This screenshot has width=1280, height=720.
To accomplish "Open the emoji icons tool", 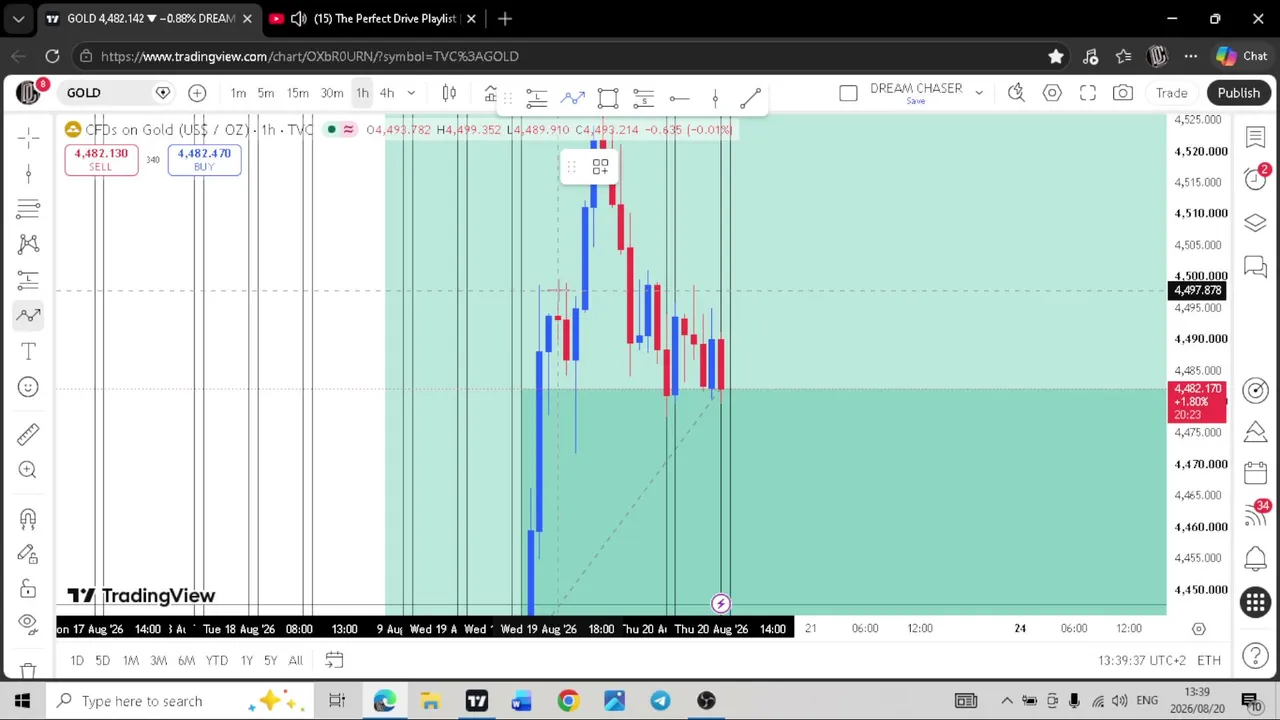I will tap(28, 388).
